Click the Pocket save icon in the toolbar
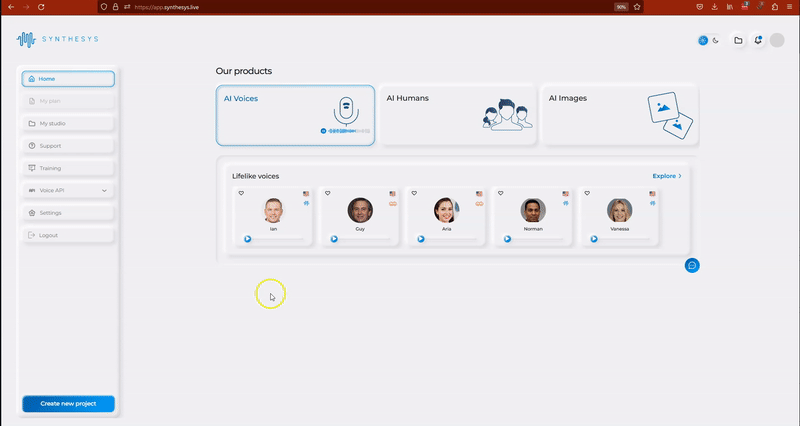Screen dimensions: 800x426 700,7
